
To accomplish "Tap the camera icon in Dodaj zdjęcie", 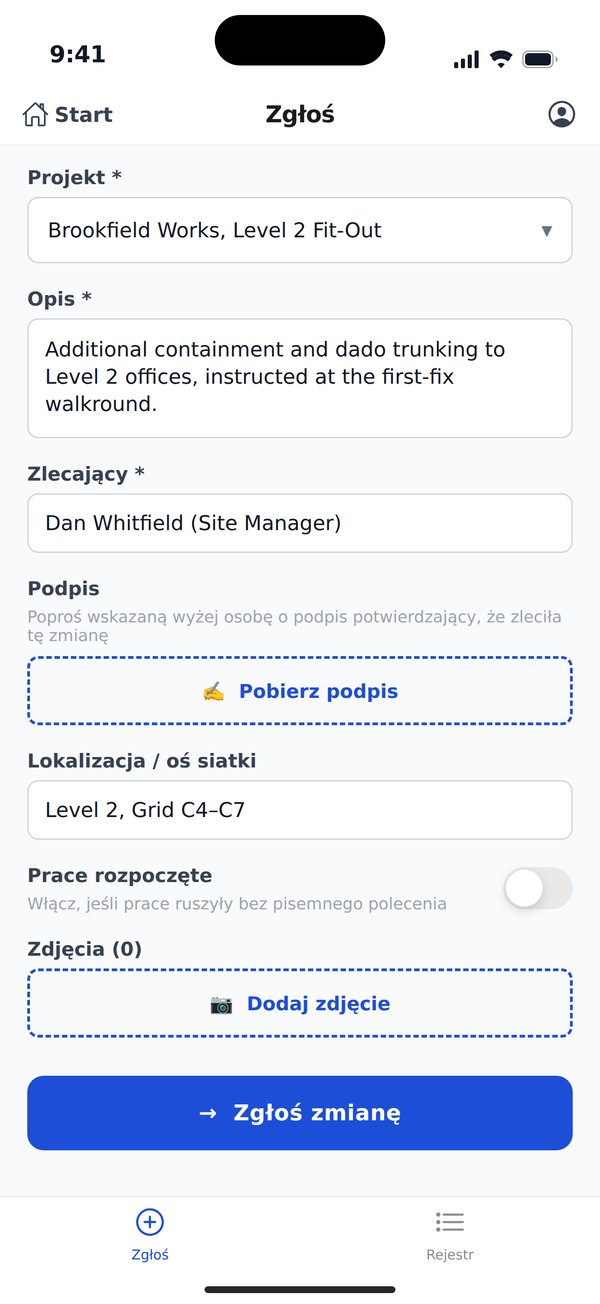I will (x=221, y=1004).
